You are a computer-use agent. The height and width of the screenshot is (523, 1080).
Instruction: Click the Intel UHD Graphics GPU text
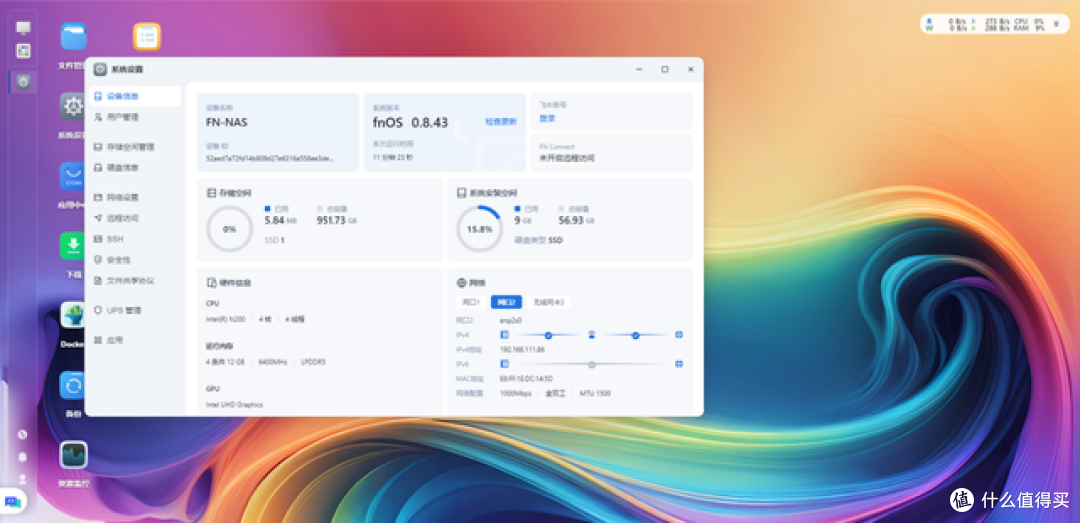click(234, 404)
